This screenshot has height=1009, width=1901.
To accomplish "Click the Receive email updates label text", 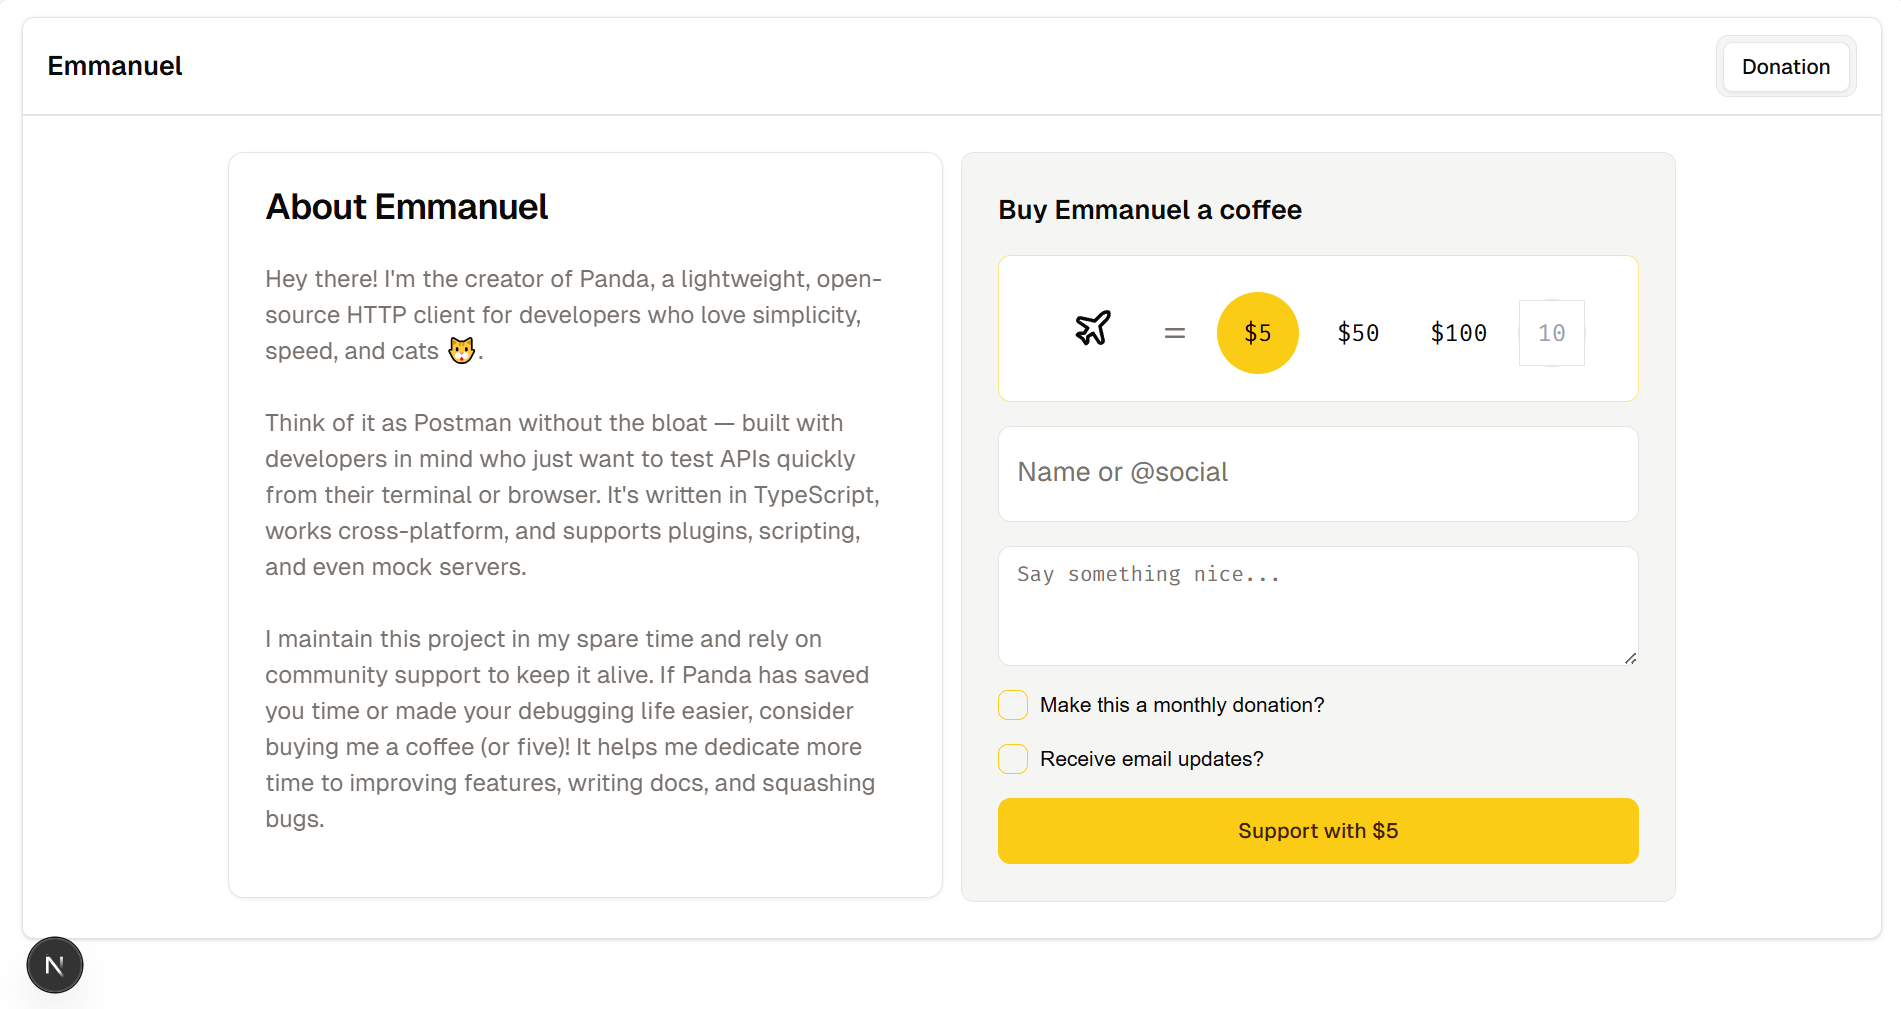I will pos(1152,759).
